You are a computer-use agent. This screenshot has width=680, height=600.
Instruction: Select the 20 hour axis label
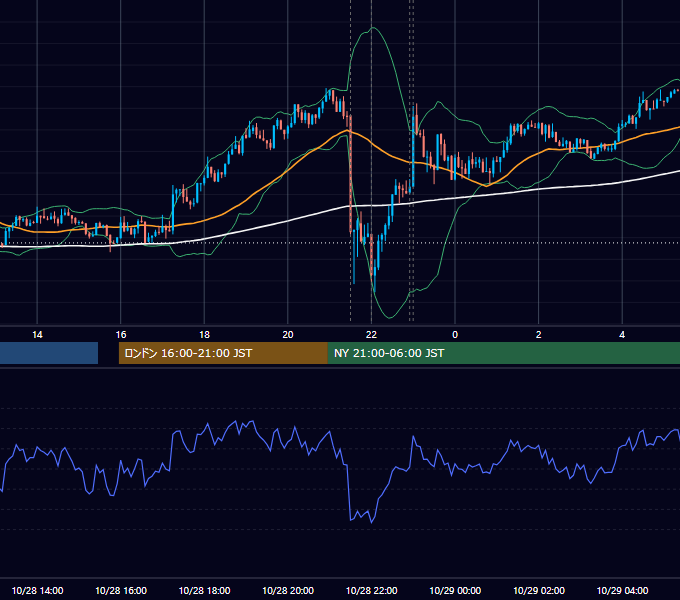click(x=288, y=335)
